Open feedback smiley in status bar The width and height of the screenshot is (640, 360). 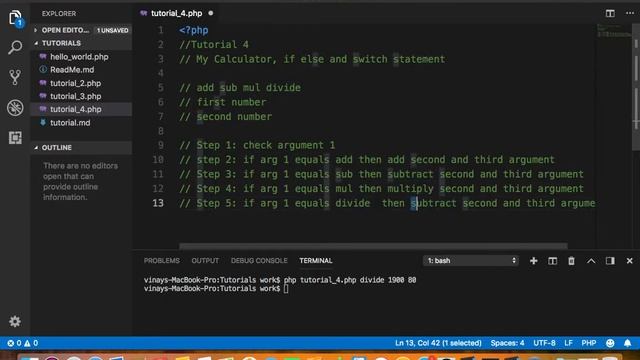point(610,343)
